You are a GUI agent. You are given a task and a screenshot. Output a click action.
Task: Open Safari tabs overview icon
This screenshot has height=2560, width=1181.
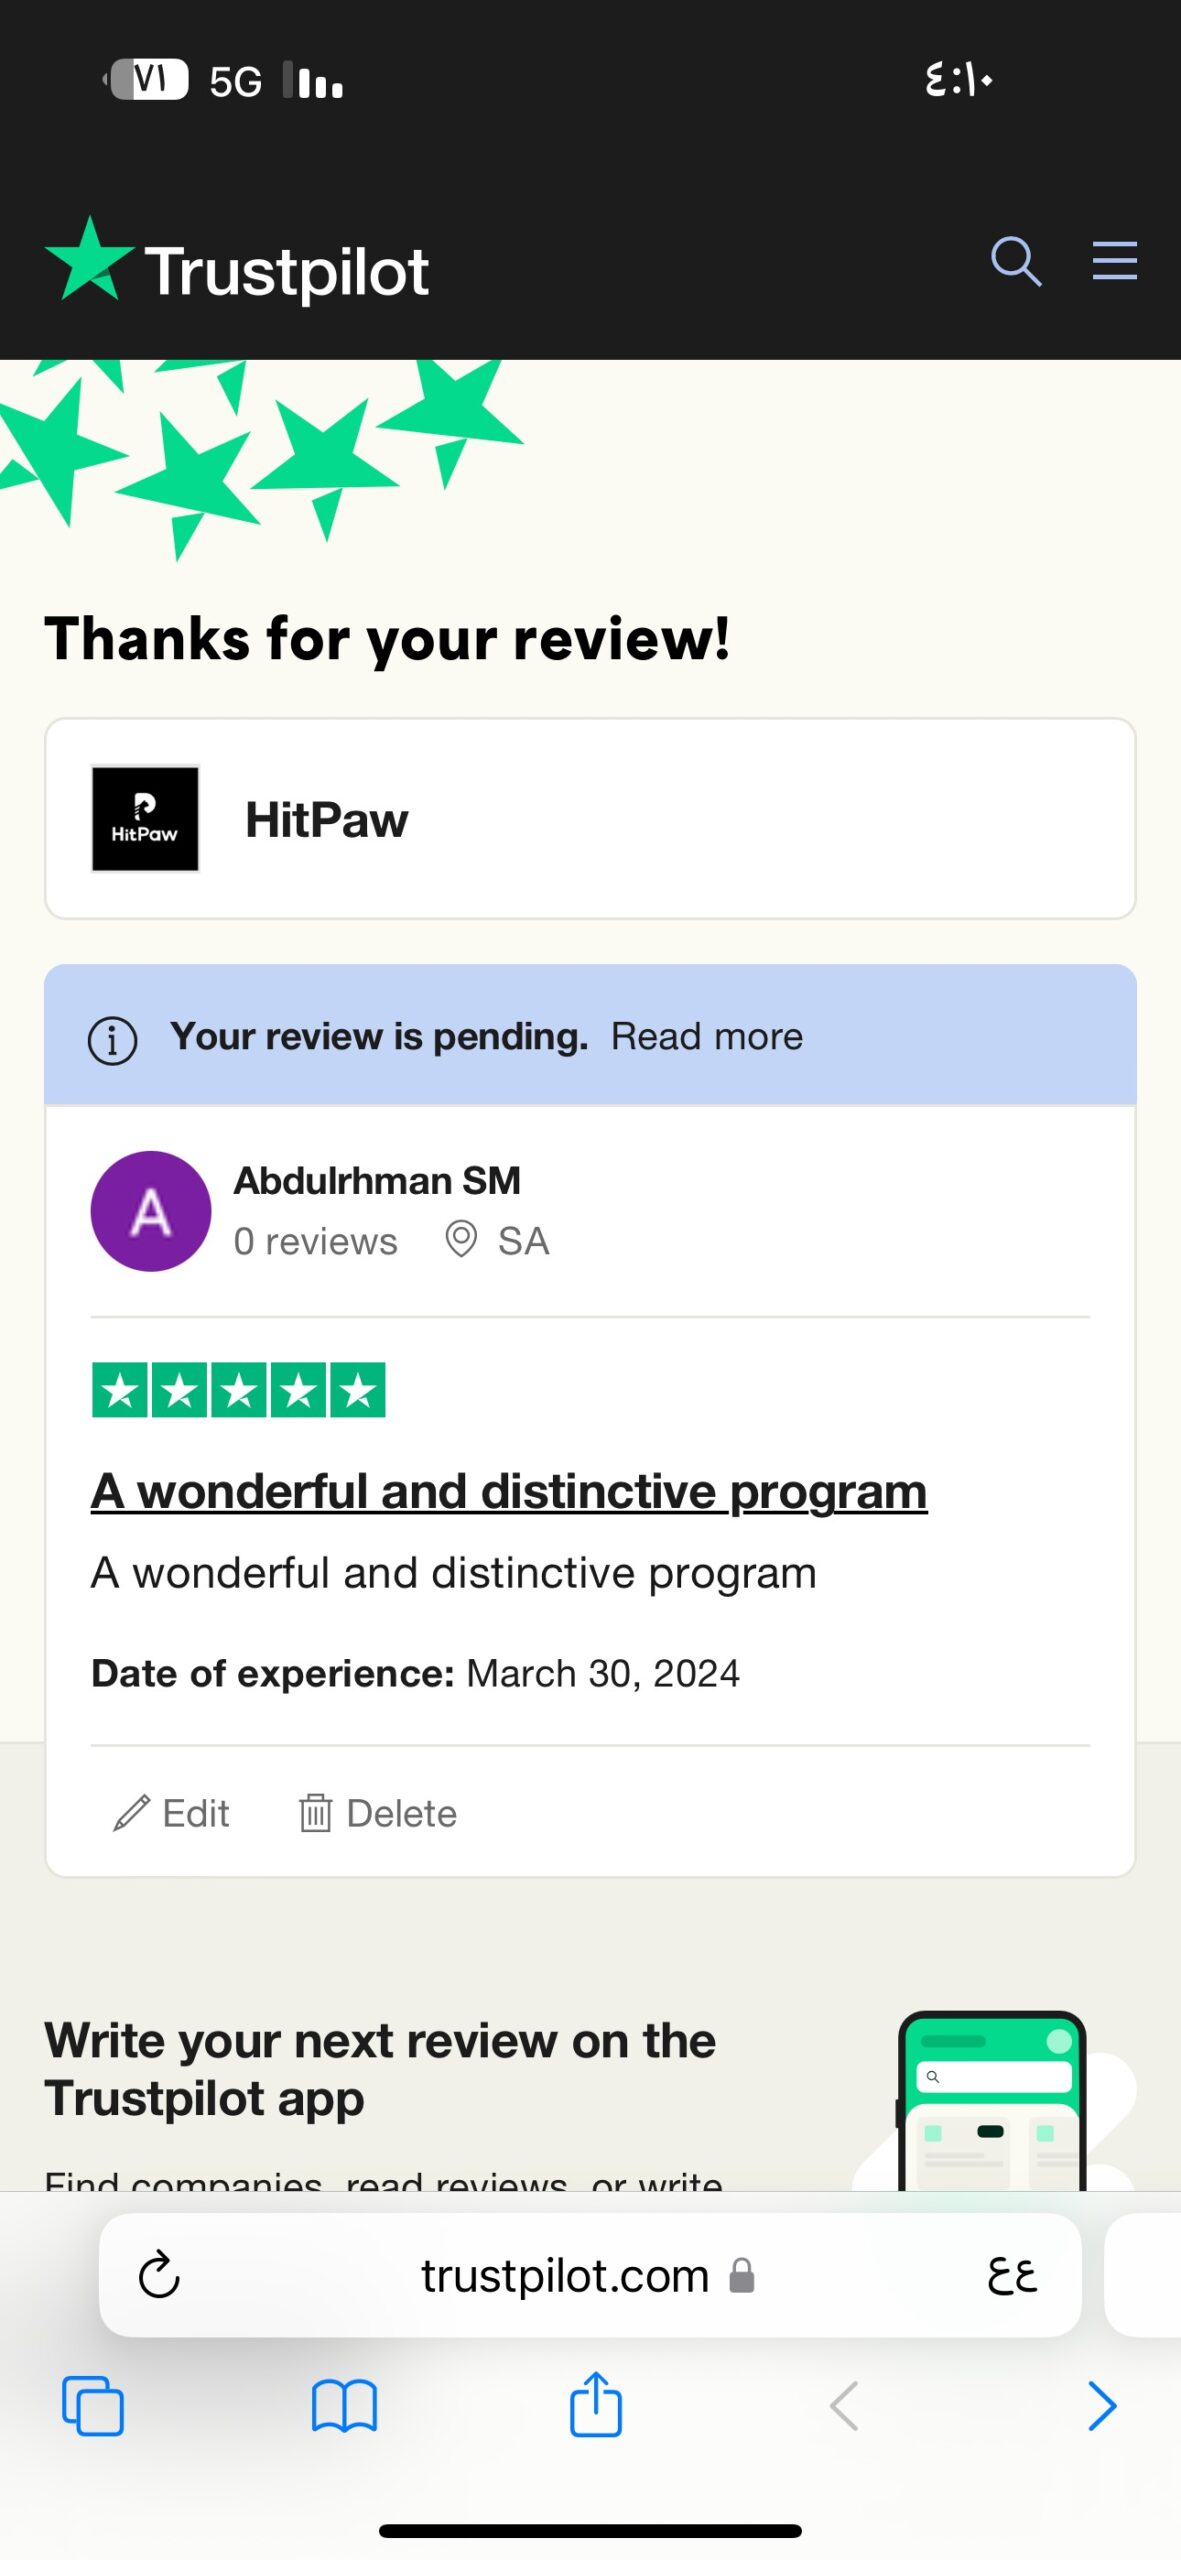point(93,2405)
